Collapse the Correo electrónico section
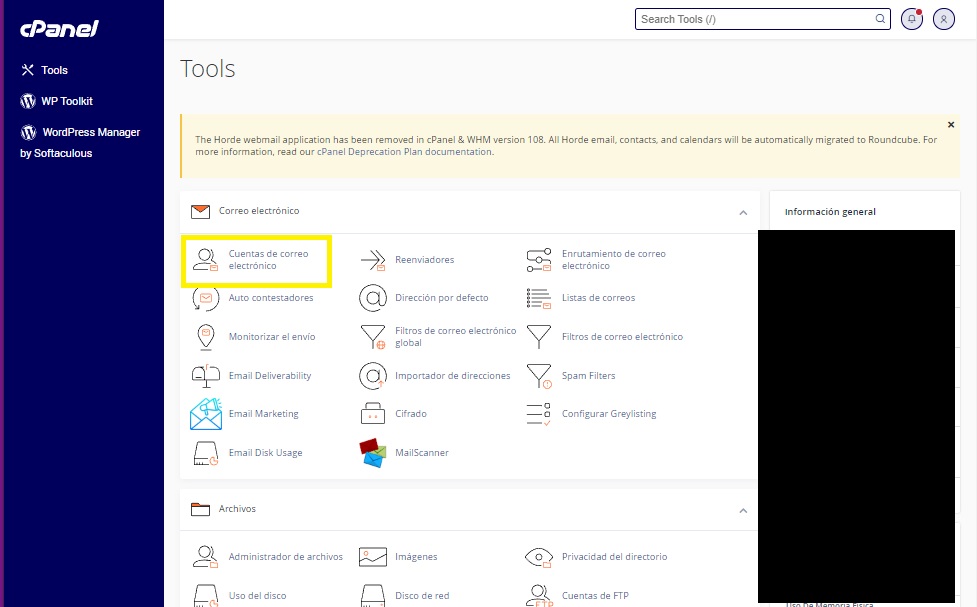 point(743,212)
